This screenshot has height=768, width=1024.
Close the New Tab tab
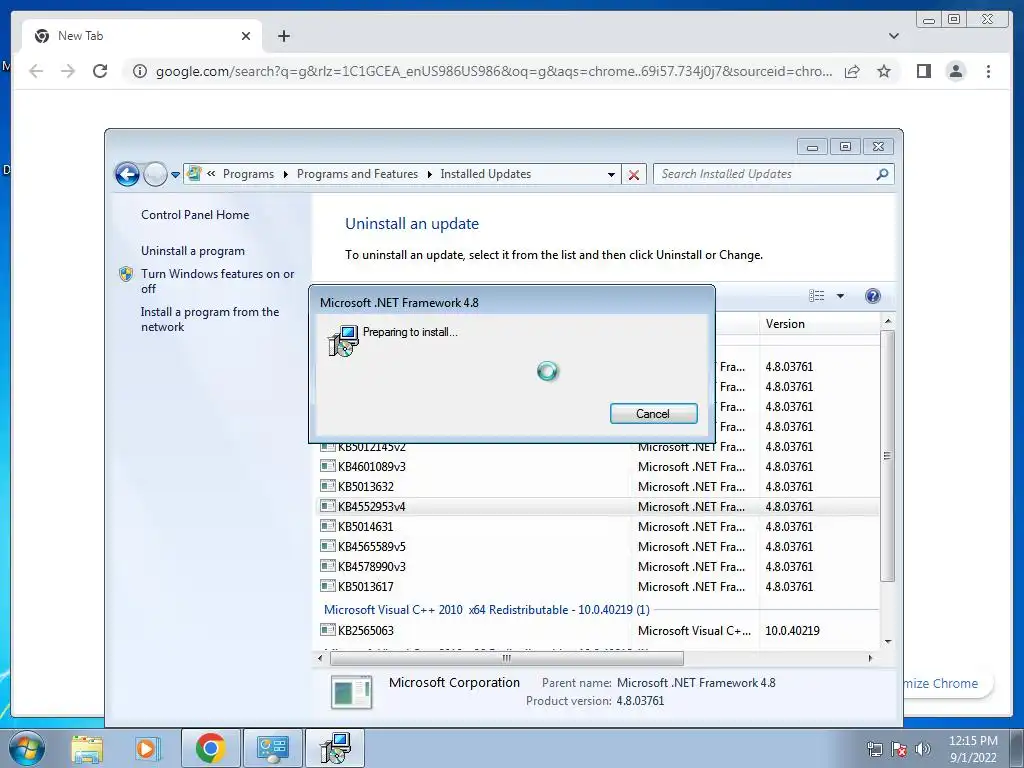[246, 36]
